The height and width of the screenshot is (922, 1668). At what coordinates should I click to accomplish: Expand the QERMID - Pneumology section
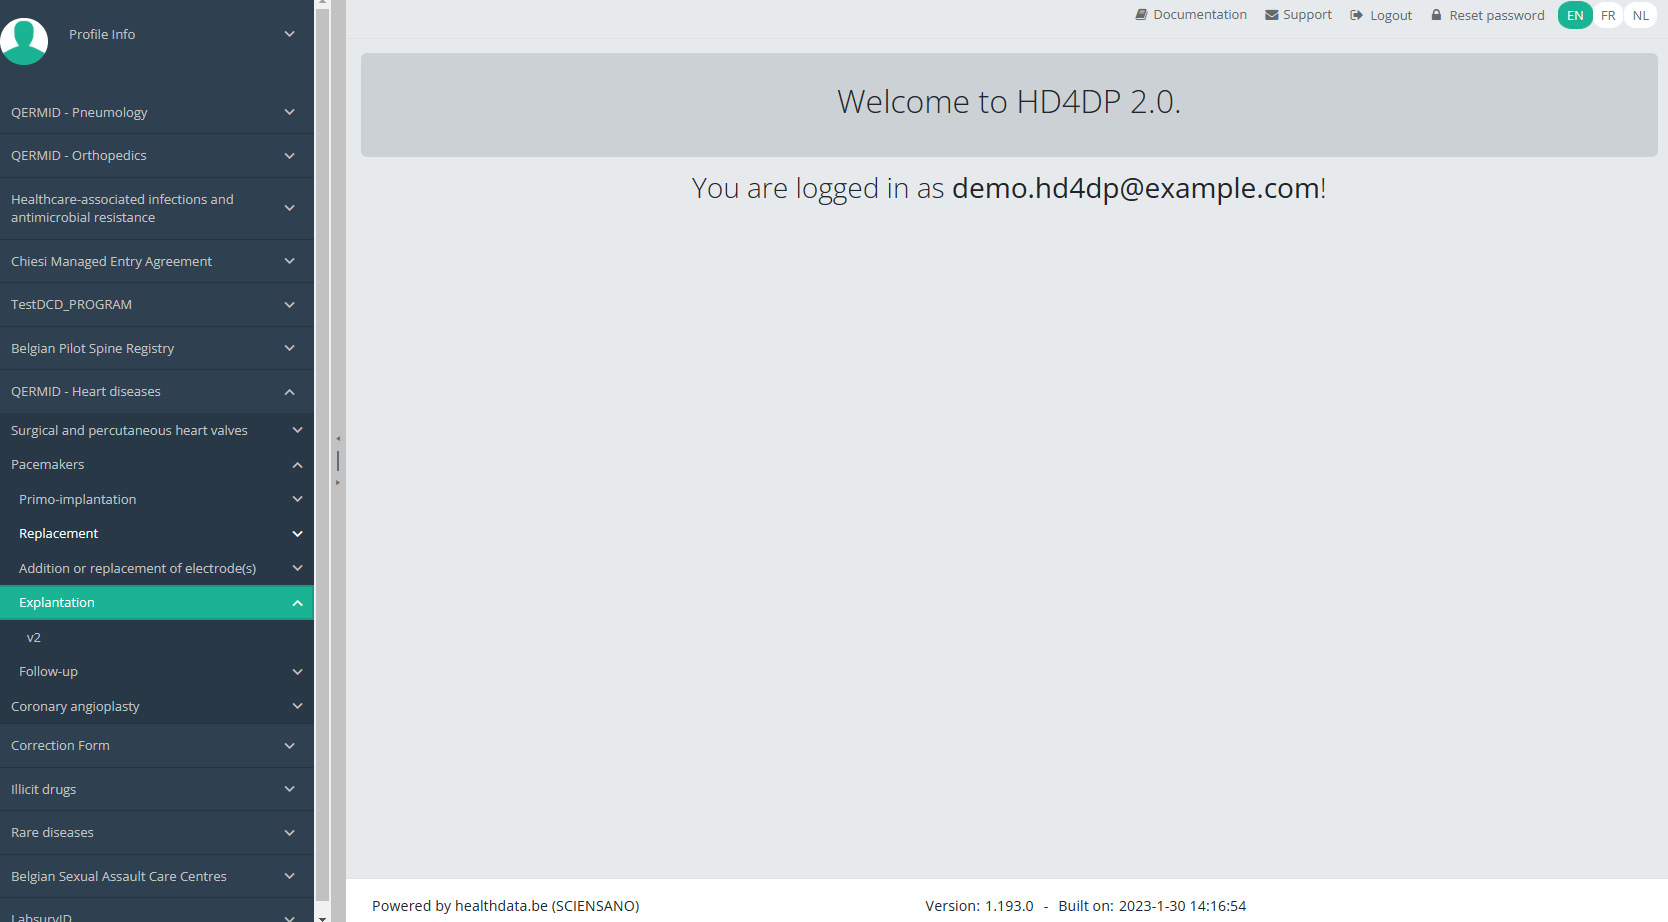point(156,112)
